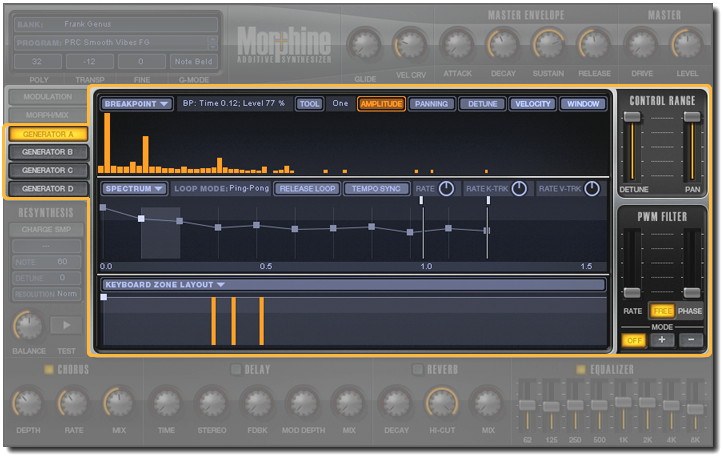This screenshot has width=723, height=456.
Task: Adjust the Vel Crv knob
Action: [x=410, y=44]
